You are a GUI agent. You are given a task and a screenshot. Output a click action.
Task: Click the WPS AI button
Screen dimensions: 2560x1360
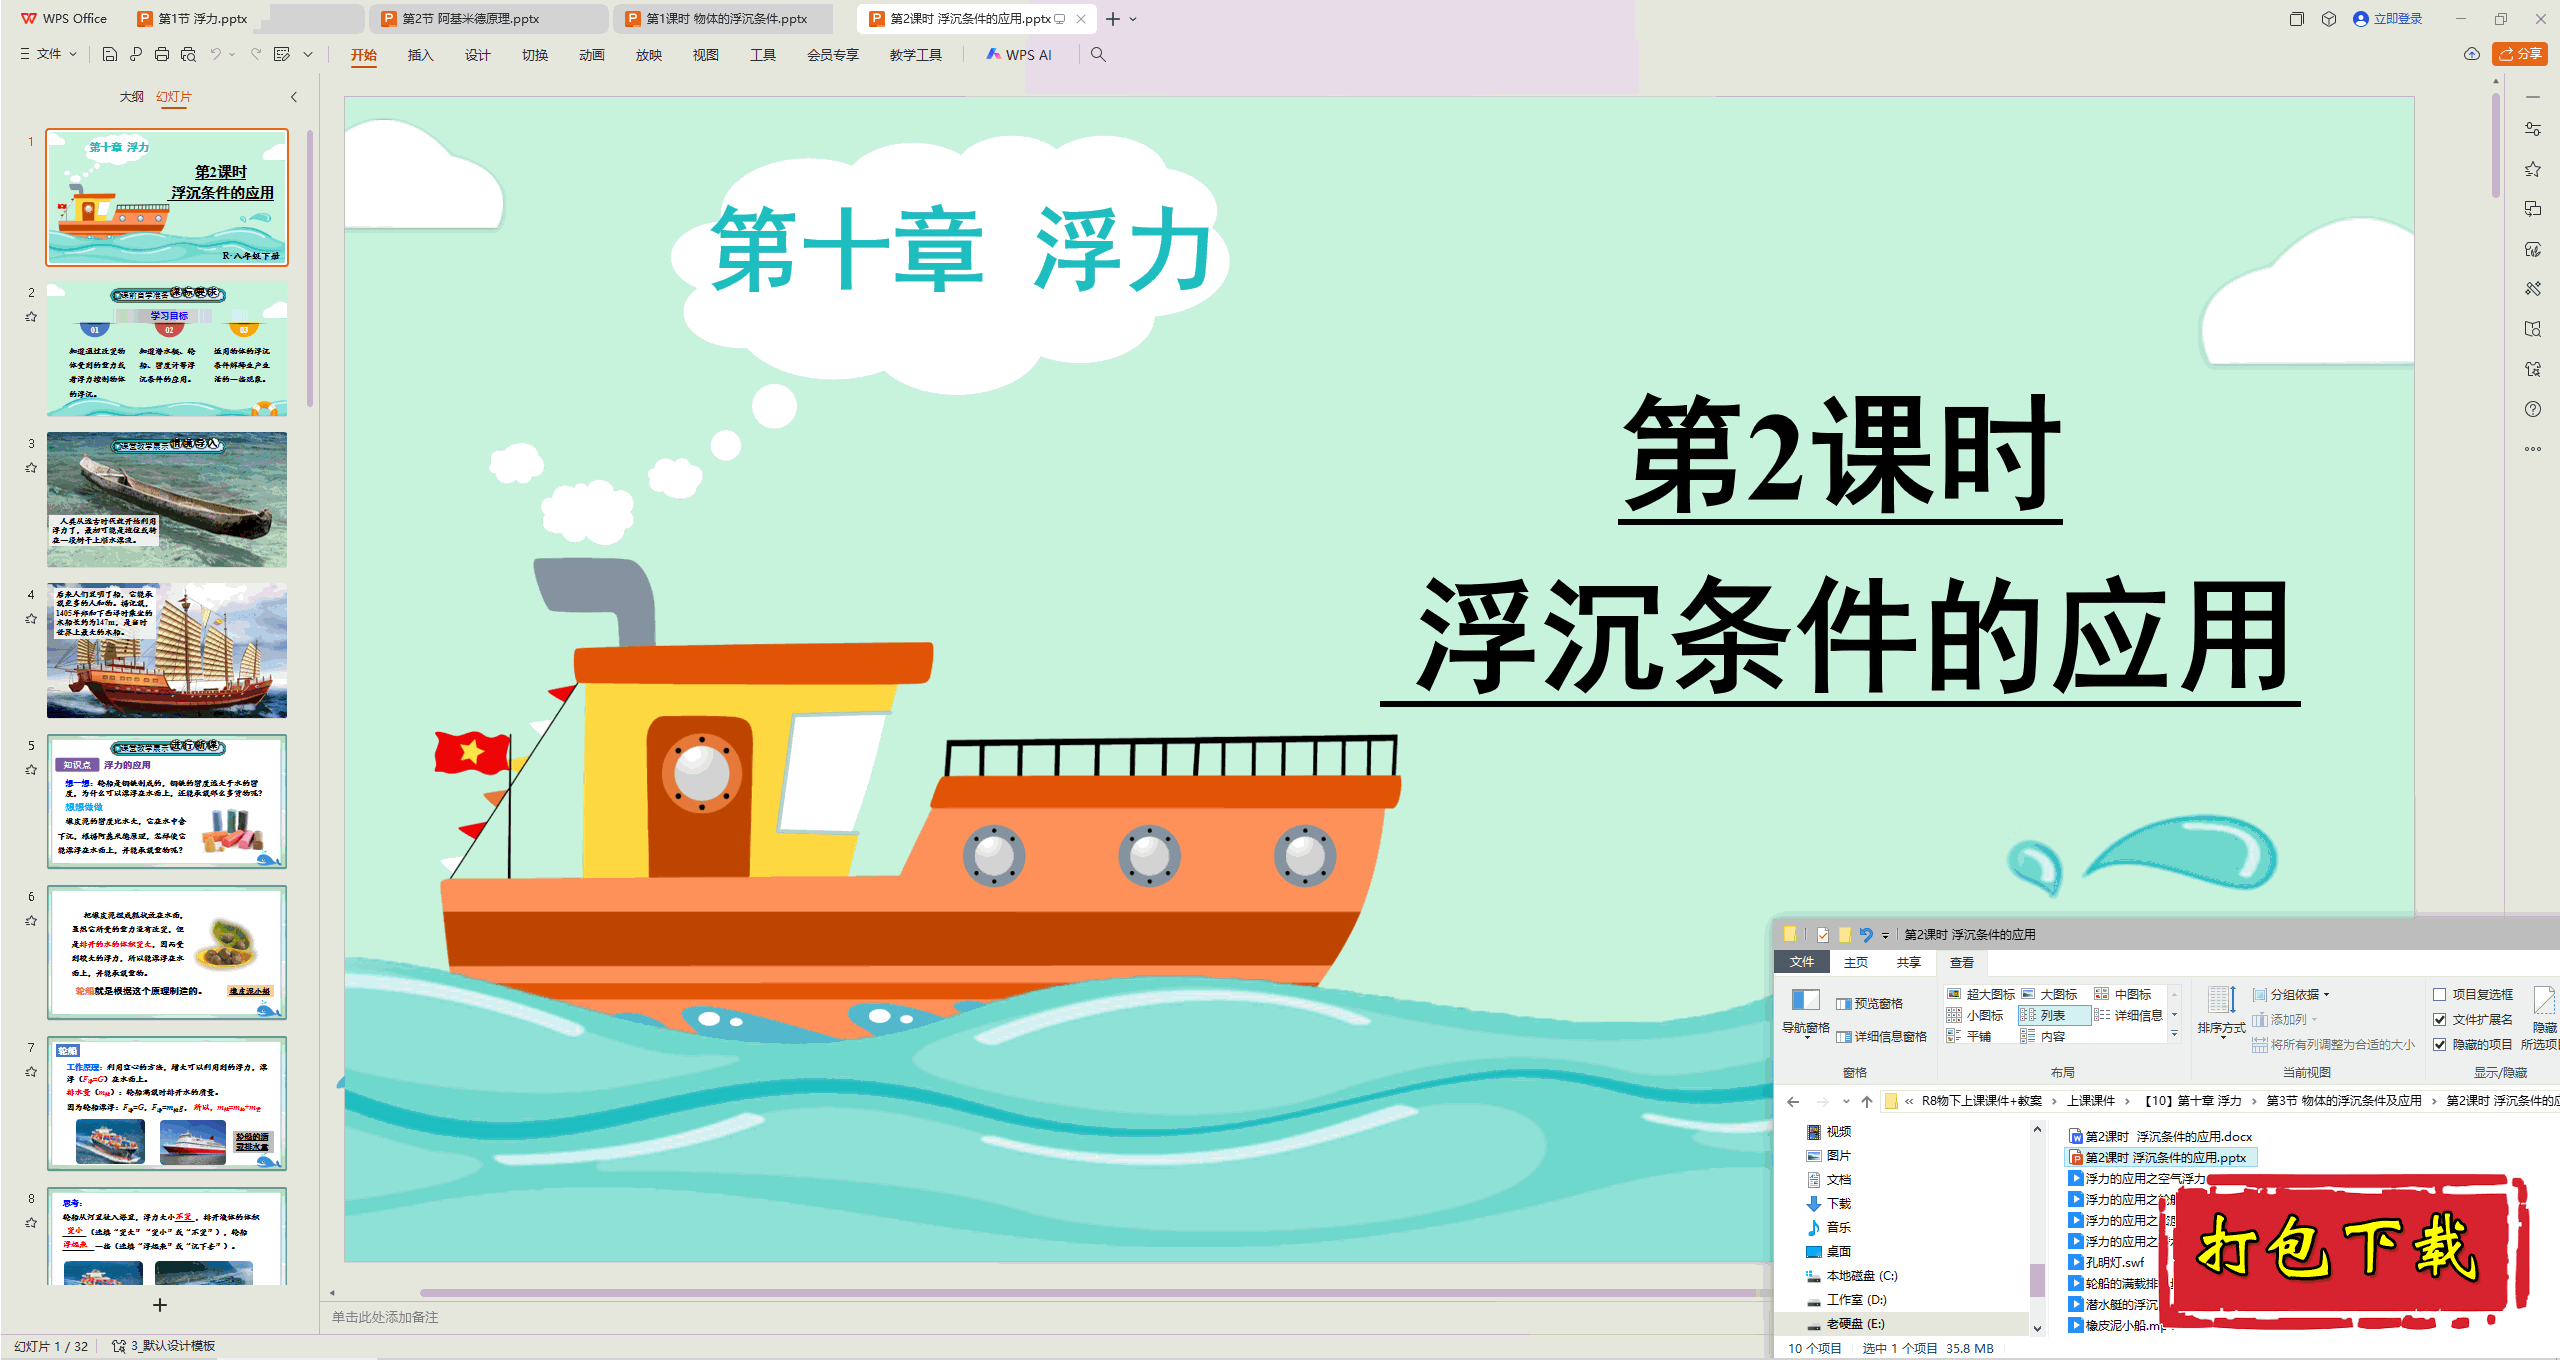point(1019,55)
